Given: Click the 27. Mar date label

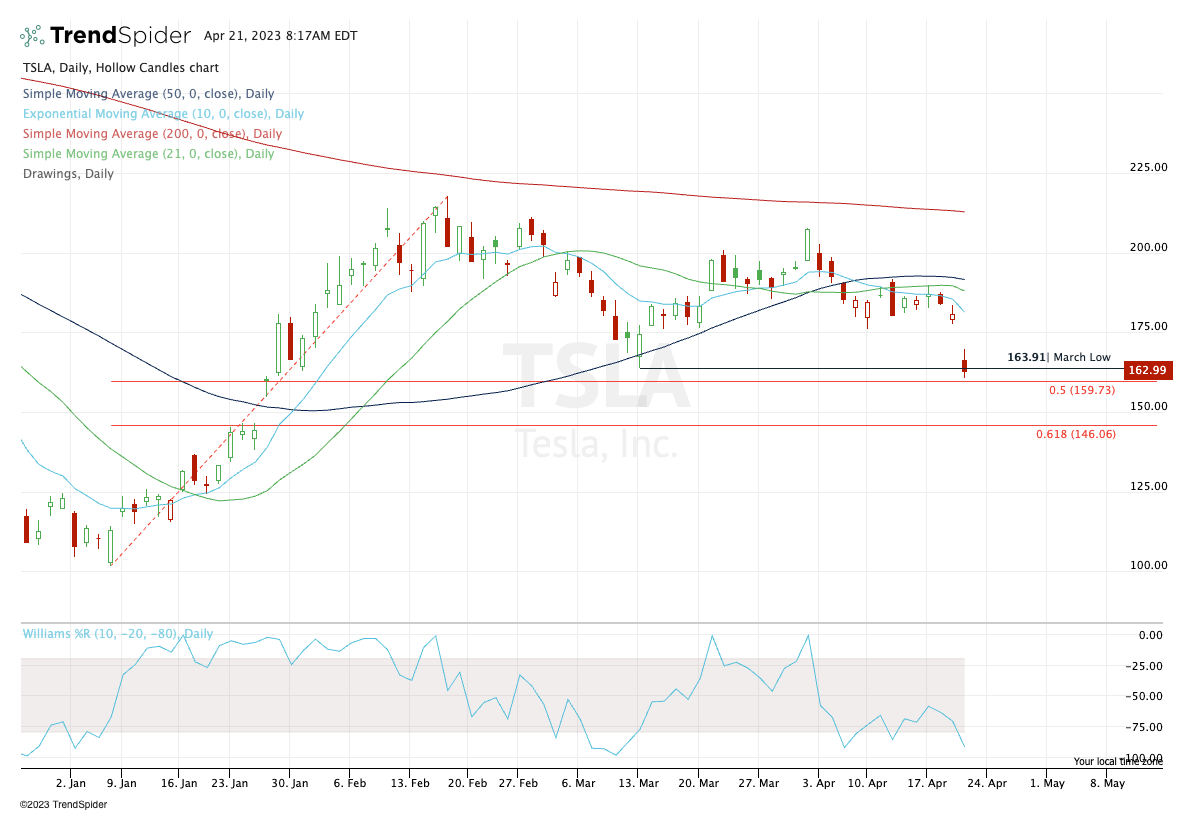Looking at the screenshot, I should point(759,784).
